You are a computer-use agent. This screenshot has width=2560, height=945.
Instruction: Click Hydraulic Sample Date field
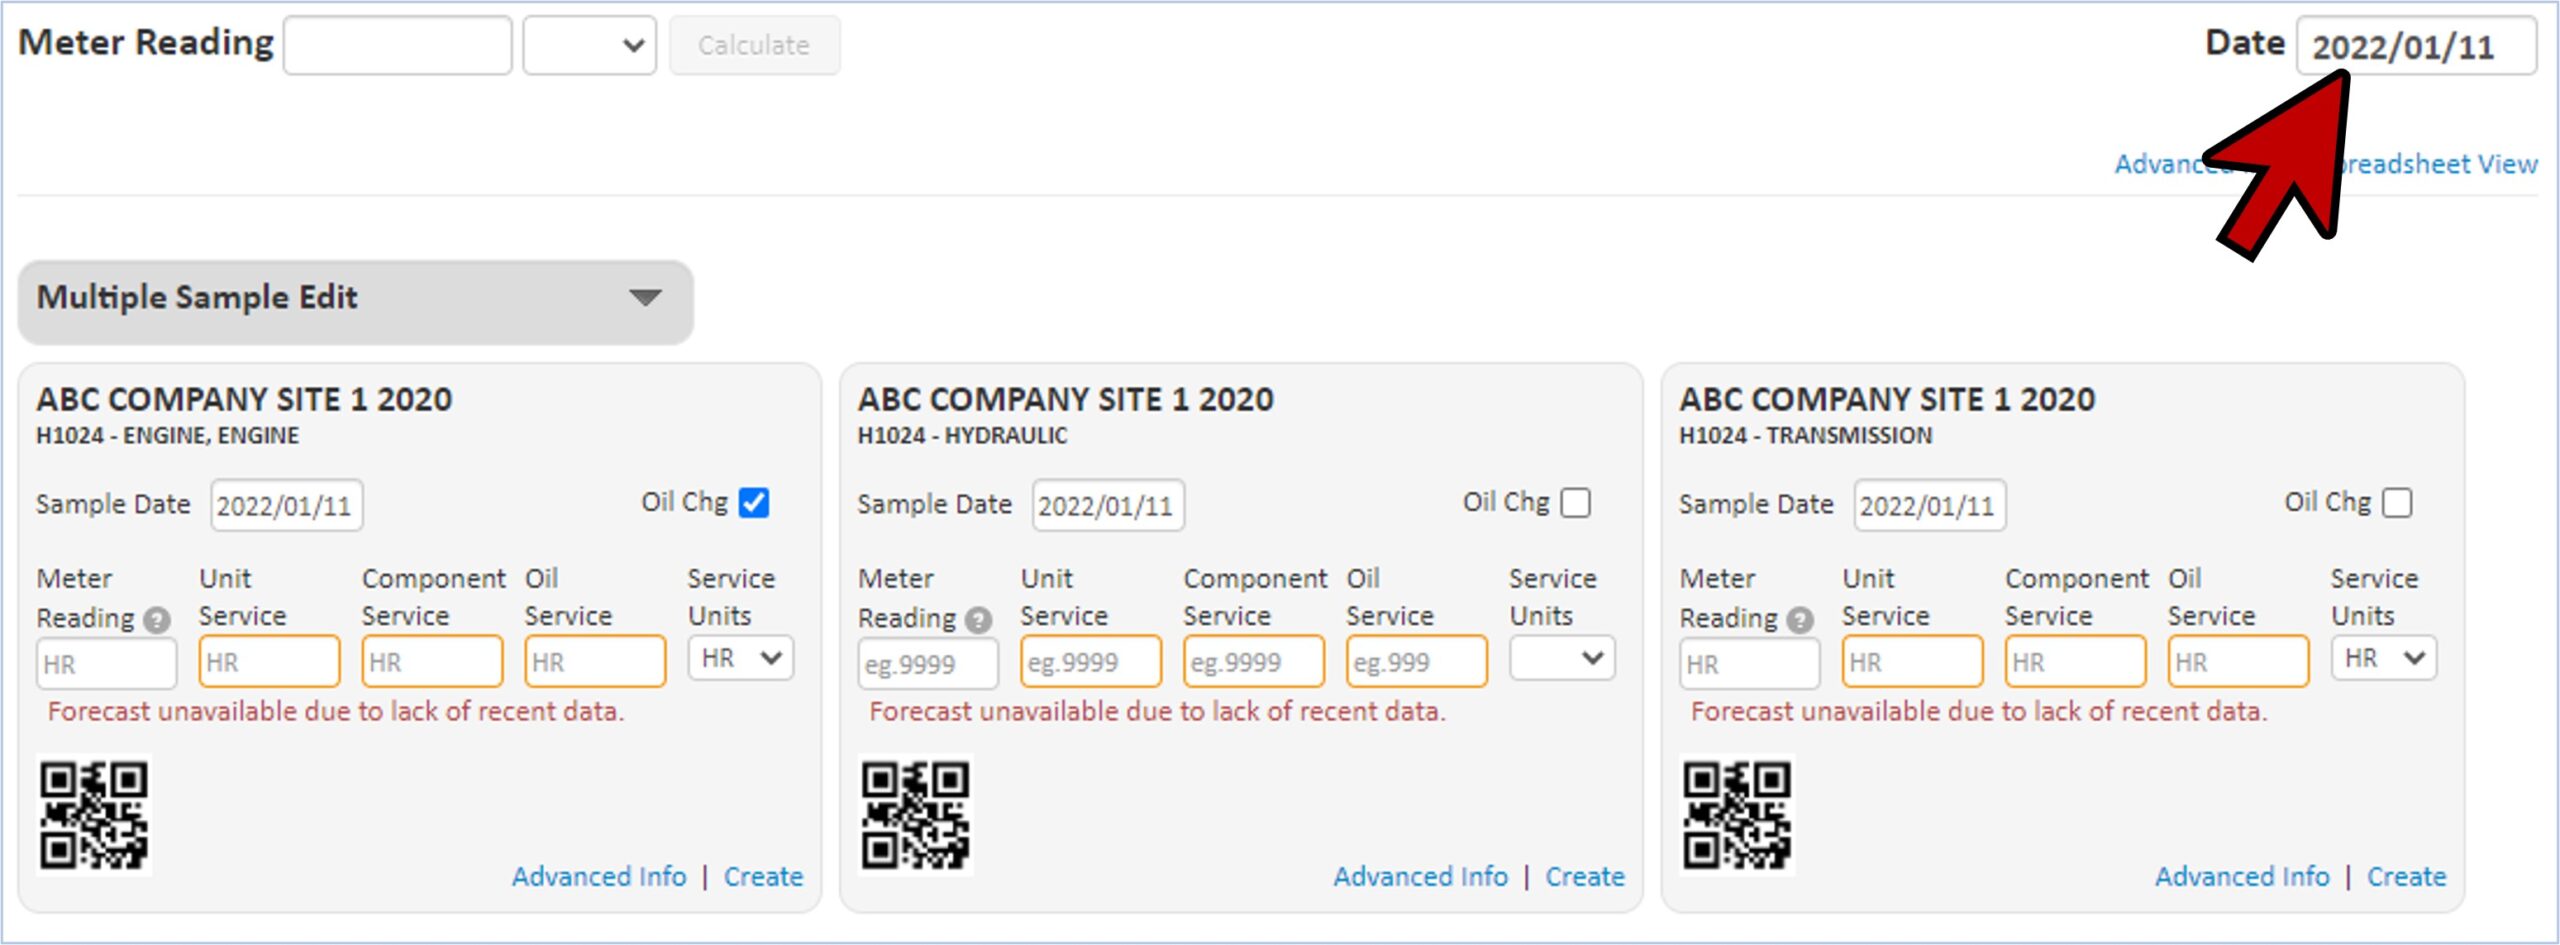coord(1107,506)
